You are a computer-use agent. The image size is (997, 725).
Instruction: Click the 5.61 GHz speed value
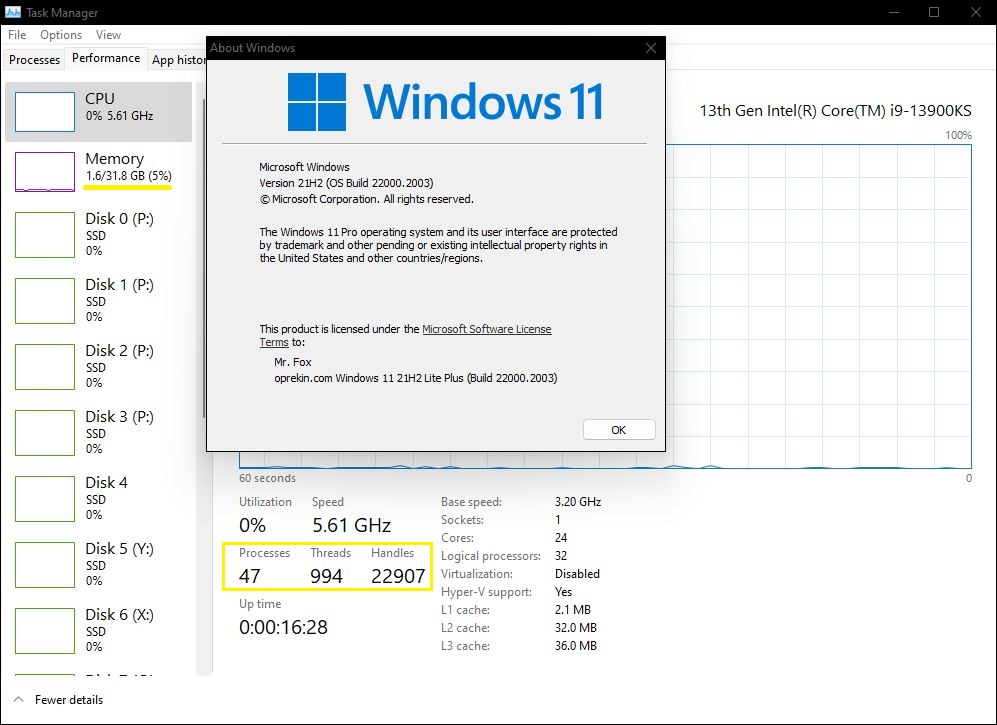click(x=351, y=525)
